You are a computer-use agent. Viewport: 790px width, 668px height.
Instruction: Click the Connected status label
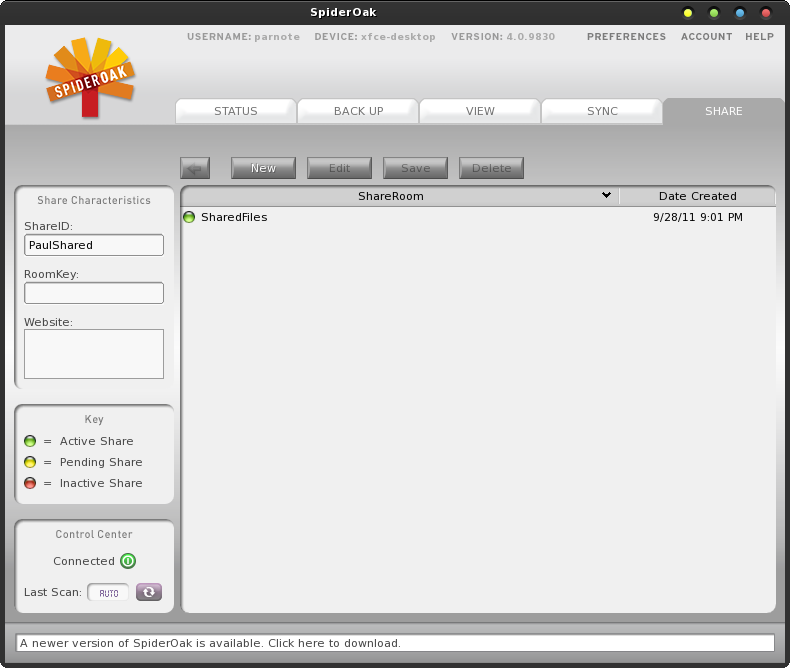tap(84, 561)
